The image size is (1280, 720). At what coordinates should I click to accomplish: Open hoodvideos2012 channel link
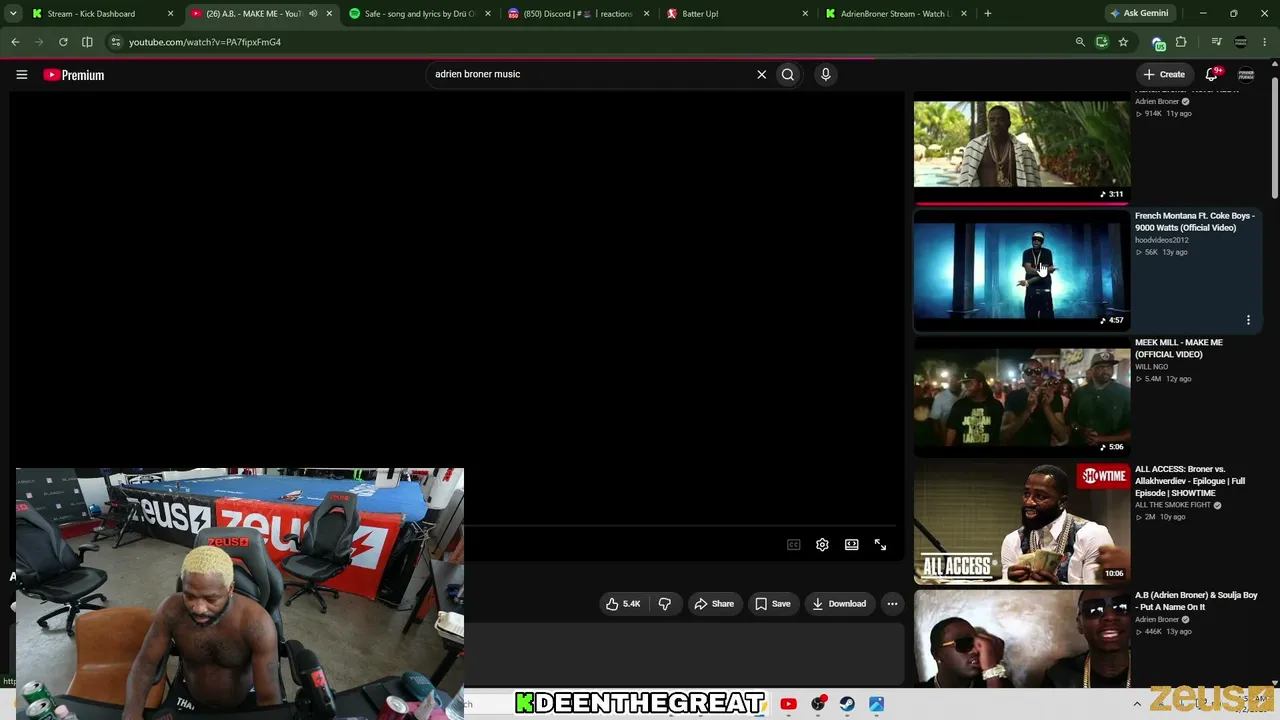click(x=1162, y=240)
